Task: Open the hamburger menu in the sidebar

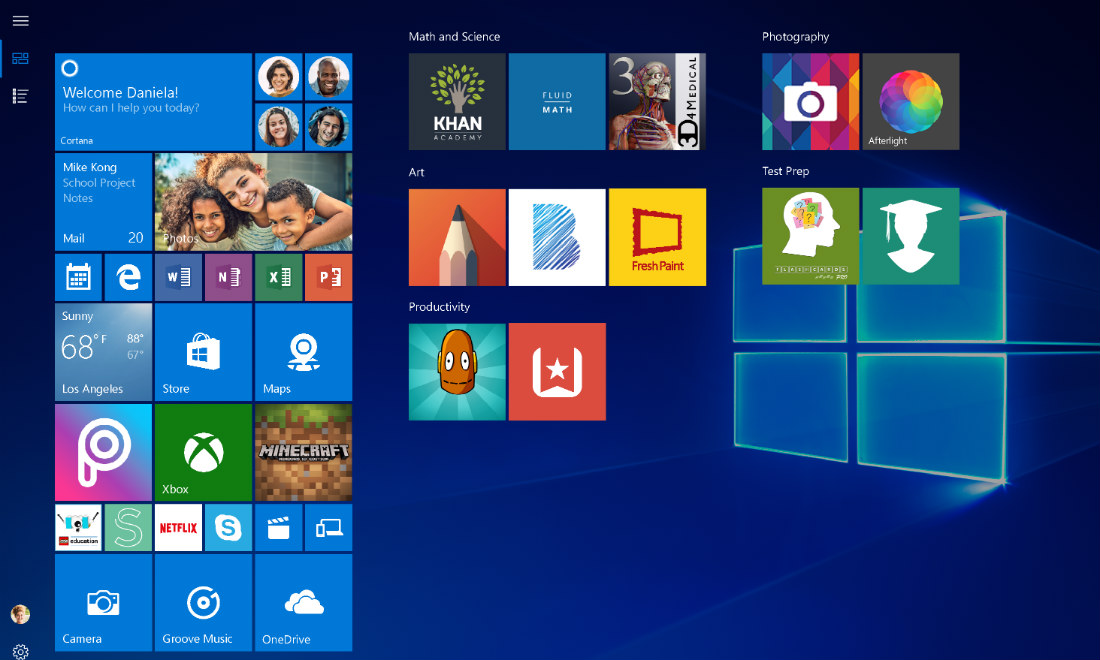Action: [20, 20]
